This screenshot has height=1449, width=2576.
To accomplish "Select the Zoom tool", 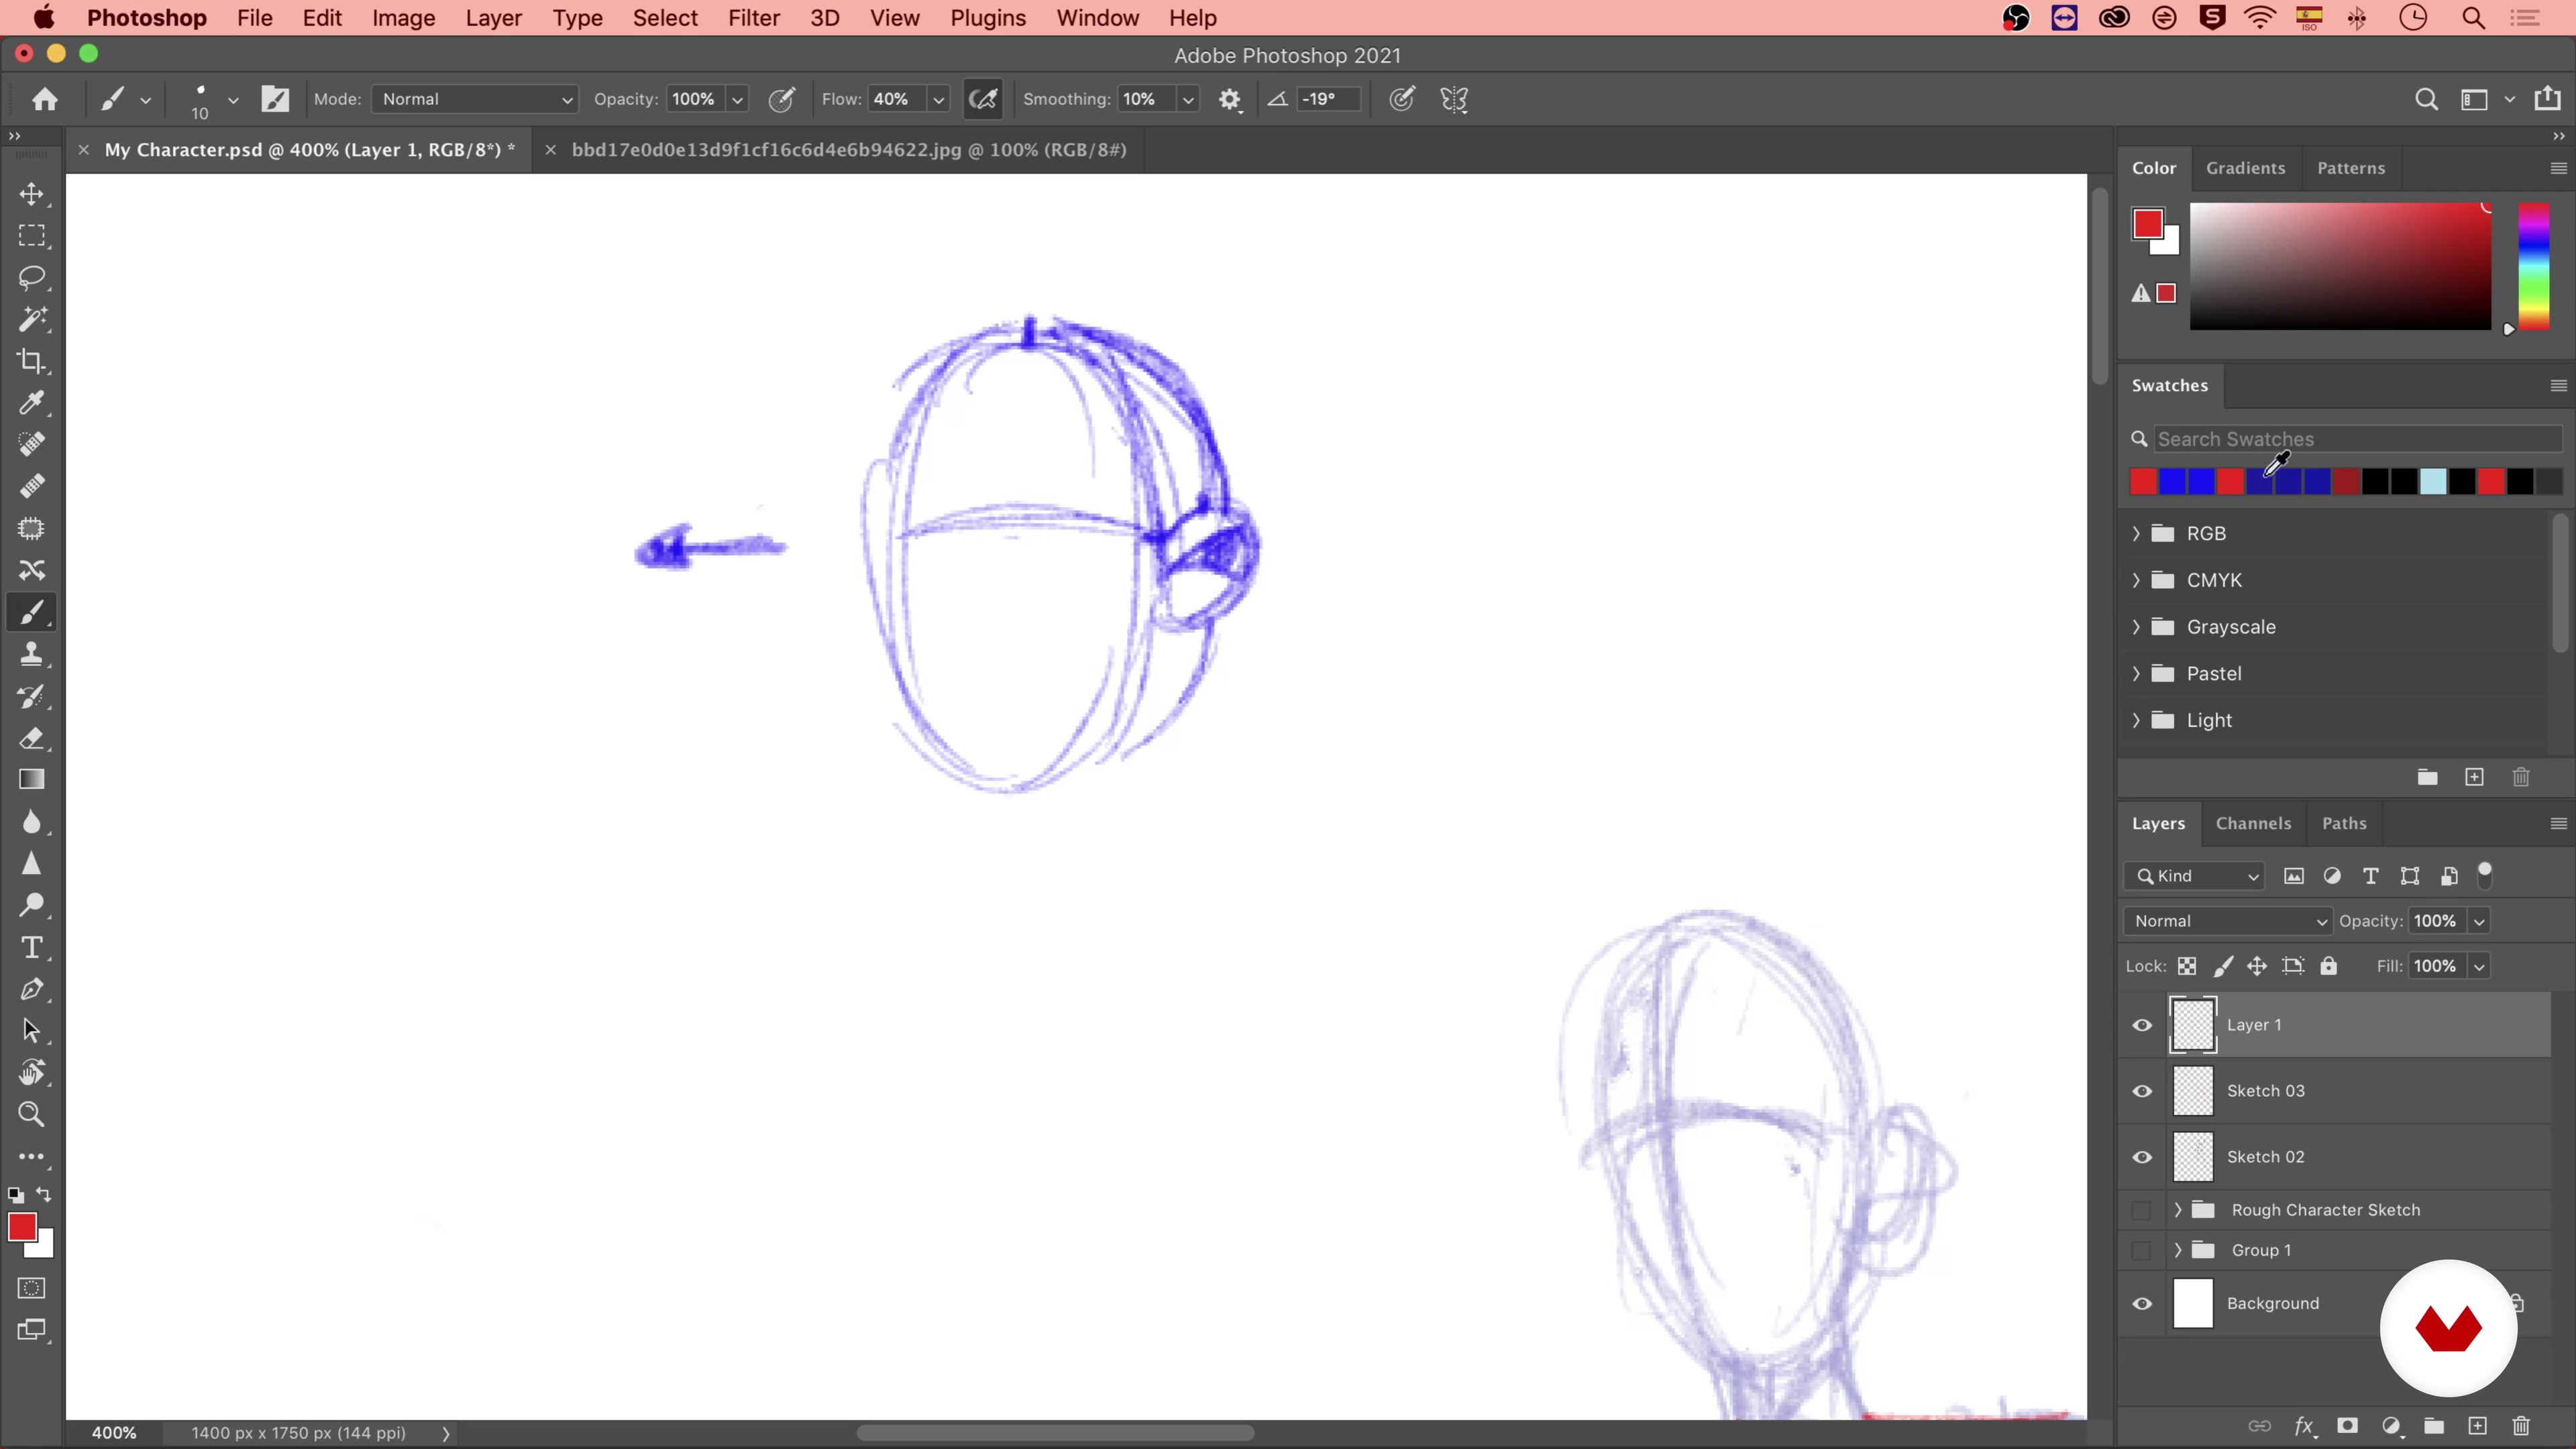I will [x=32, y=1114].
